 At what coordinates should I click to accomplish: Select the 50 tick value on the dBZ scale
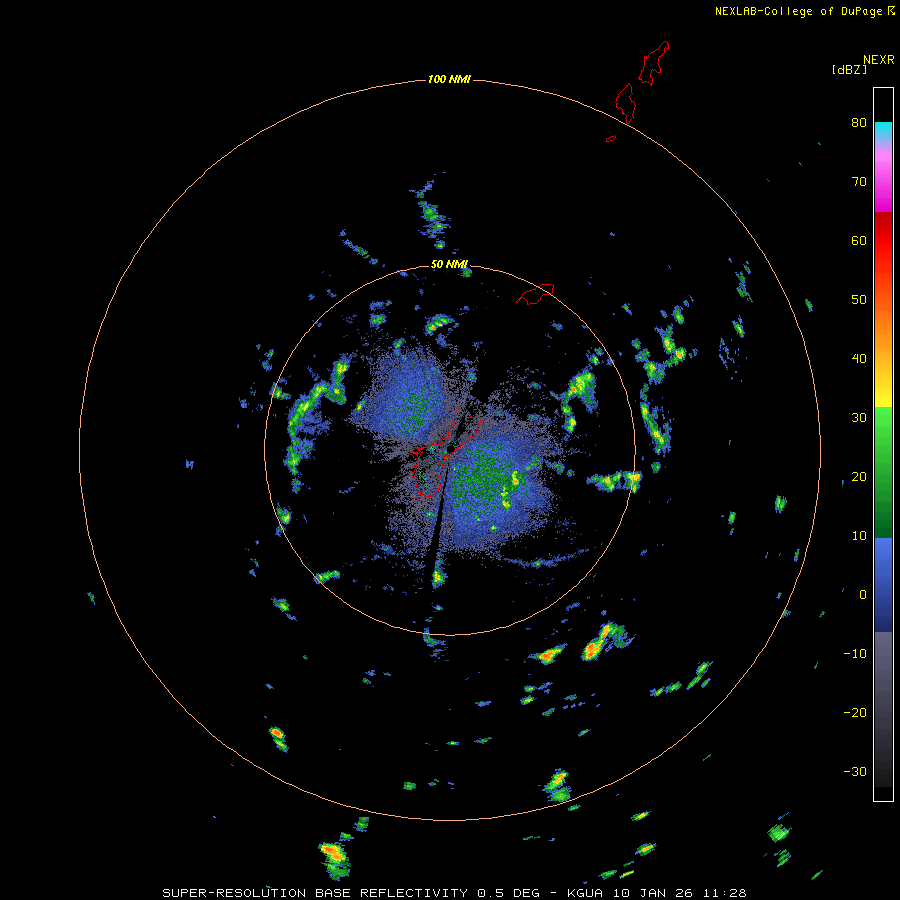(859, 300)
